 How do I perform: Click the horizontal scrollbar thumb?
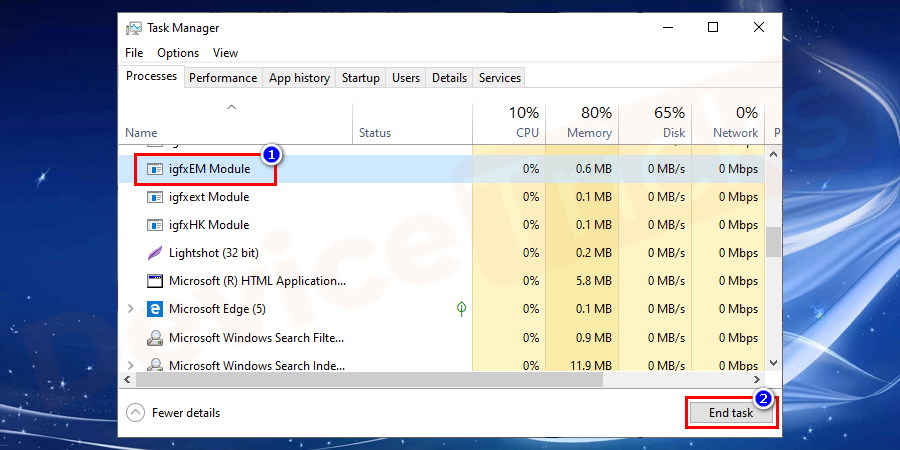pos(370,379)
